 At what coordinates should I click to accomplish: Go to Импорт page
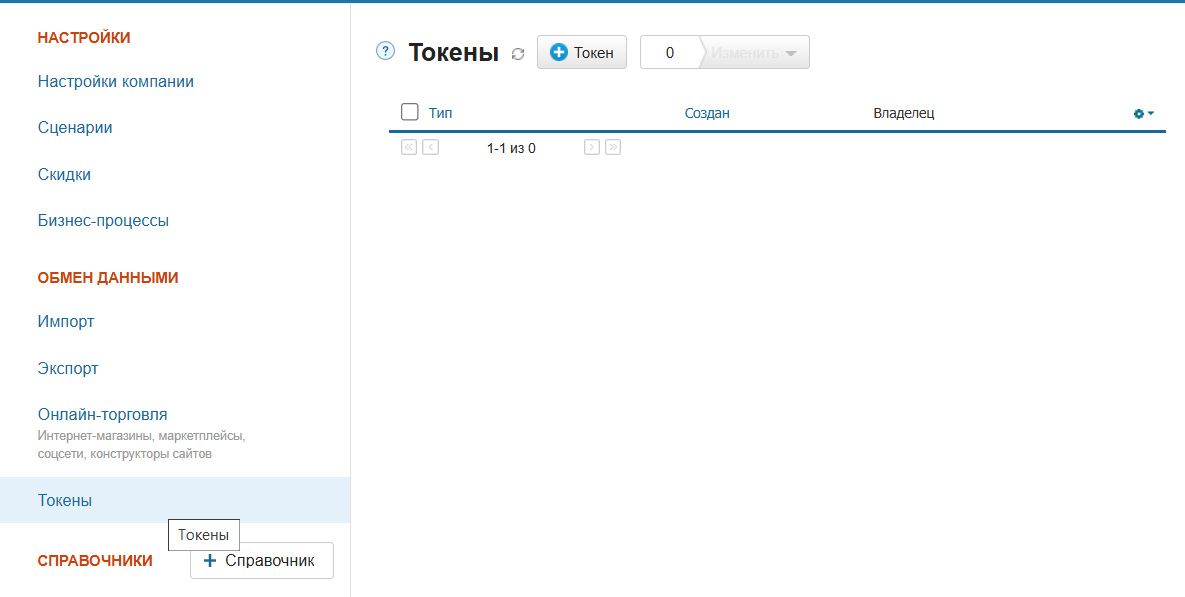[66, 322]
